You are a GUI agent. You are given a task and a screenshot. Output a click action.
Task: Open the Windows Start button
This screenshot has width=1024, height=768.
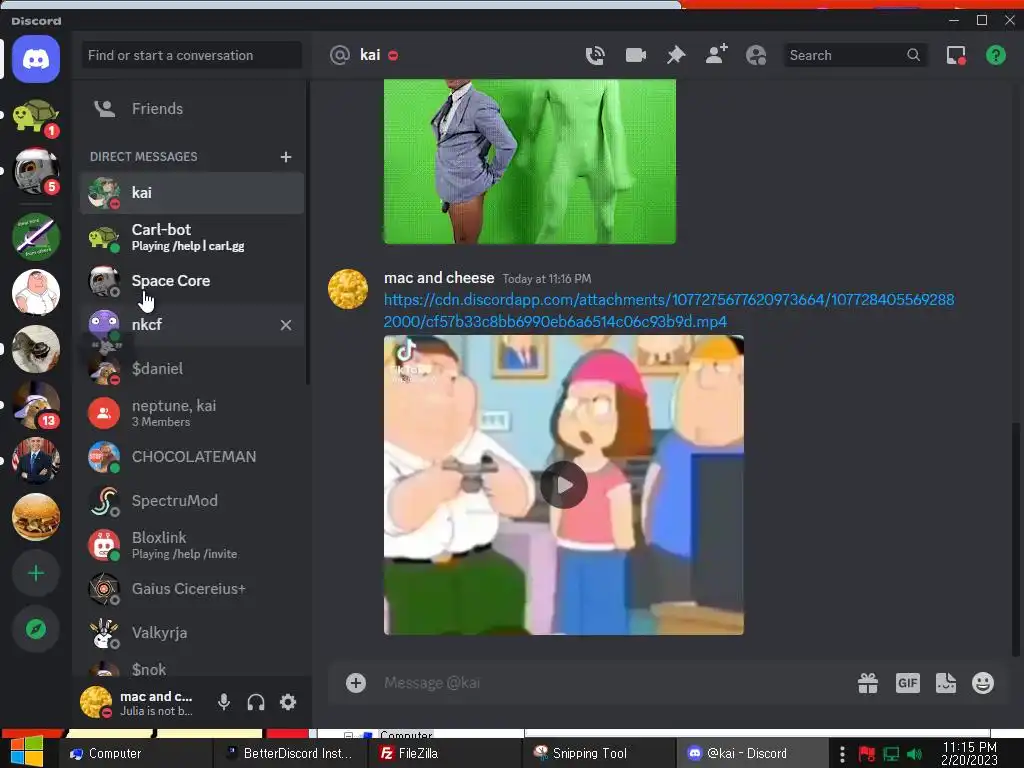tap(27, 750)
